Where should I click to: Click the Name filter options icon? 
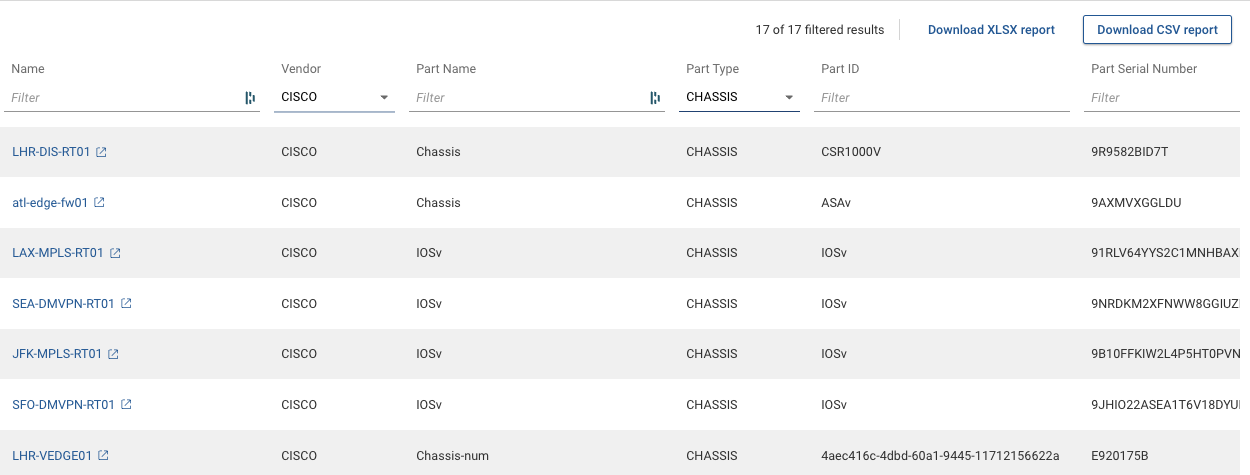coord(250,98)
